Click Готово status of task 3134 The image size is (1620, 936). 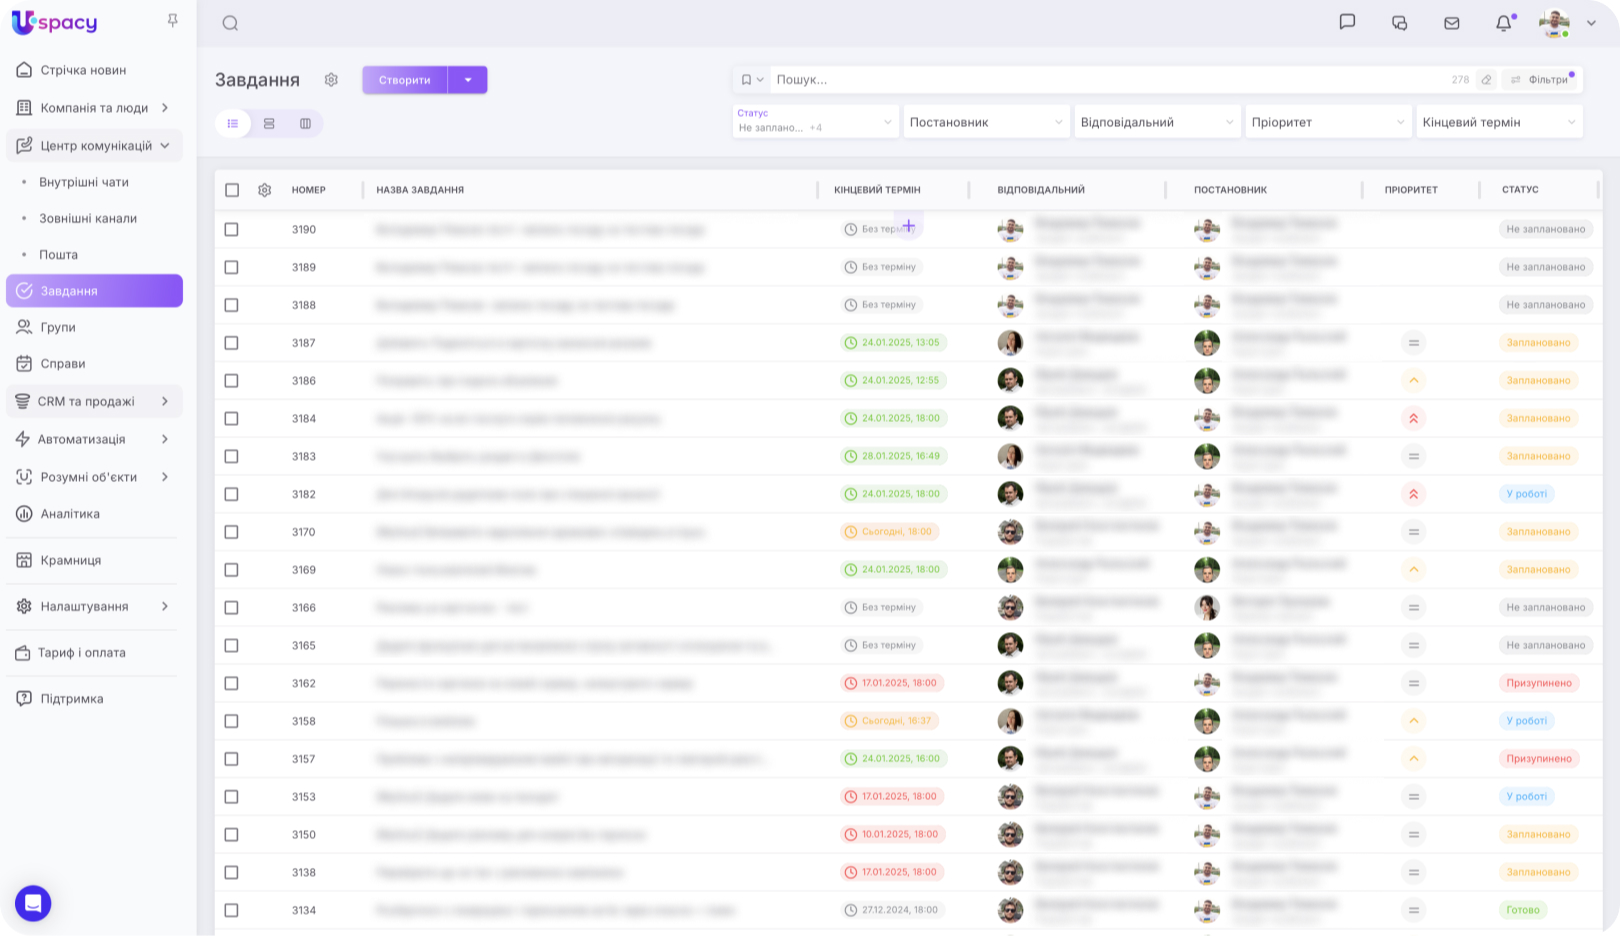click(x=1523, y=910)
